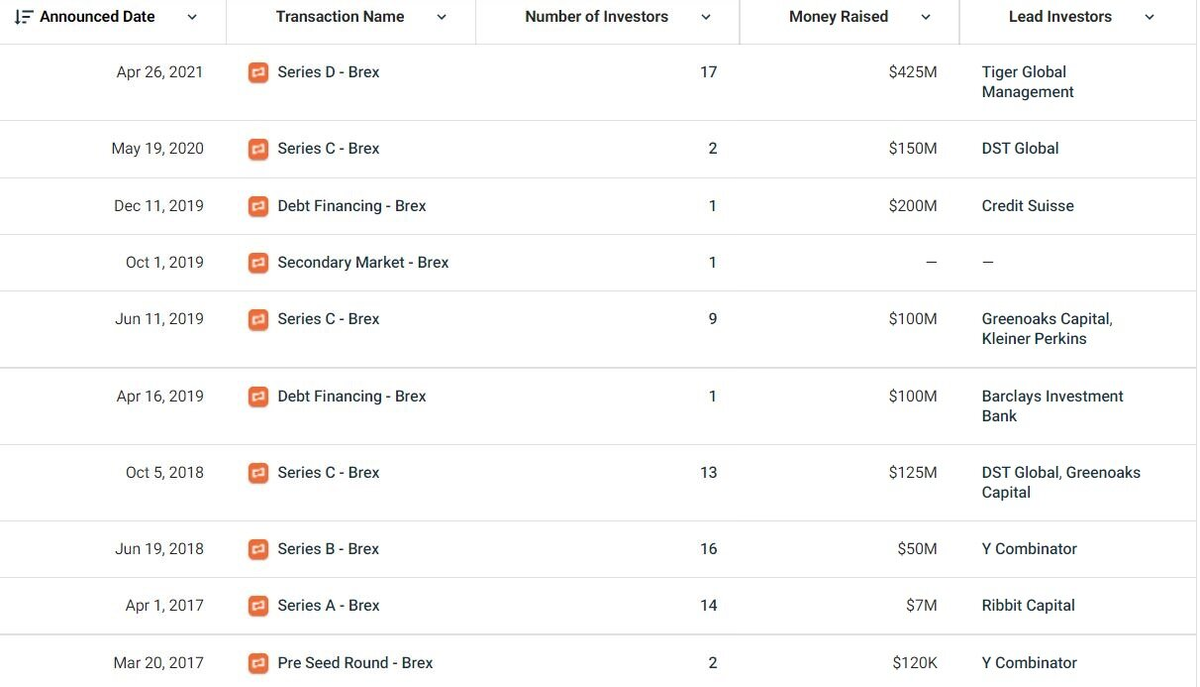Click the sort-order icon beside Announced Date

(22, 16)
